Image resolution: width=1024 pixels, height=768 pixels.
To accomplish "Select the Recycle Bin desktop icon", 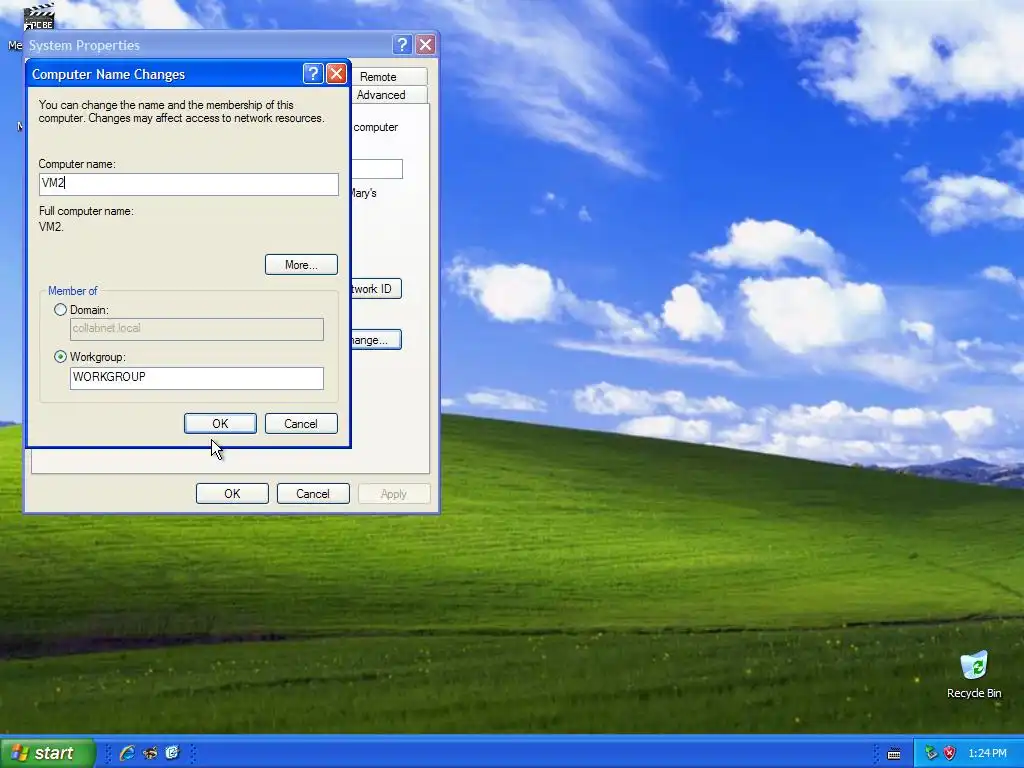I will (974, 675).
